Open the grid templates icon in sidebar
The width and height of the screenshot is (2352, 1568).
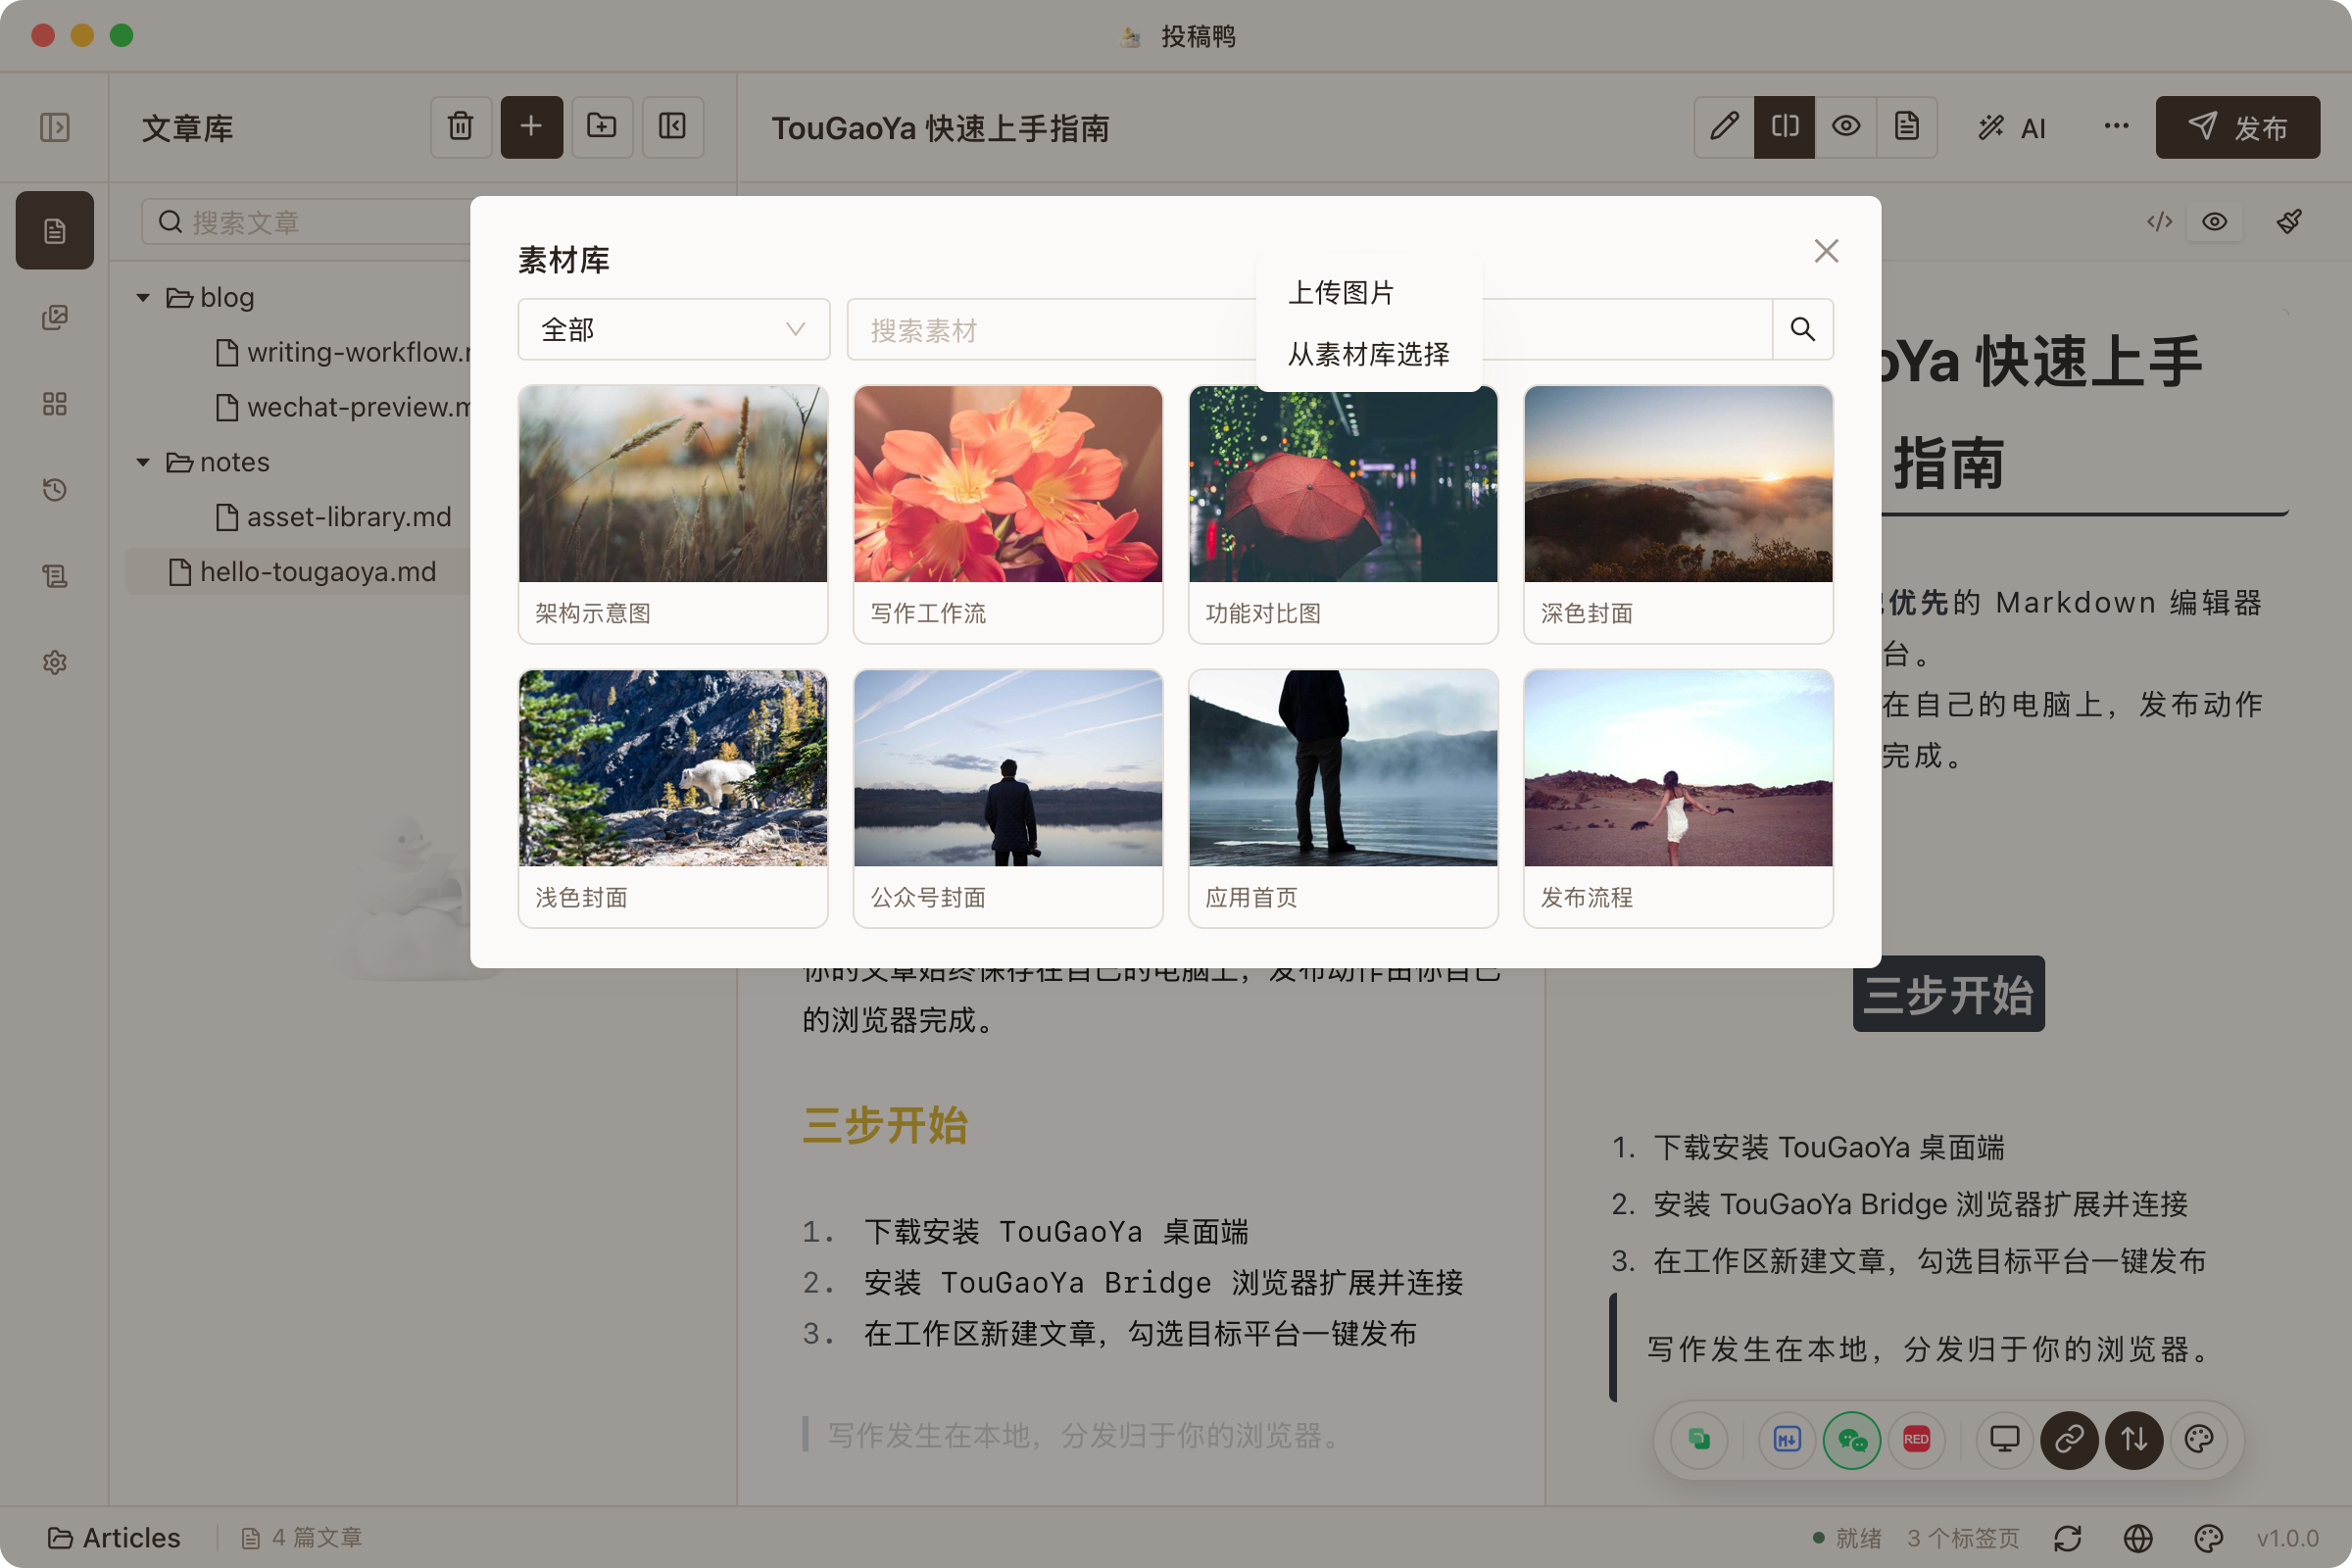click(x=54, y=404)
